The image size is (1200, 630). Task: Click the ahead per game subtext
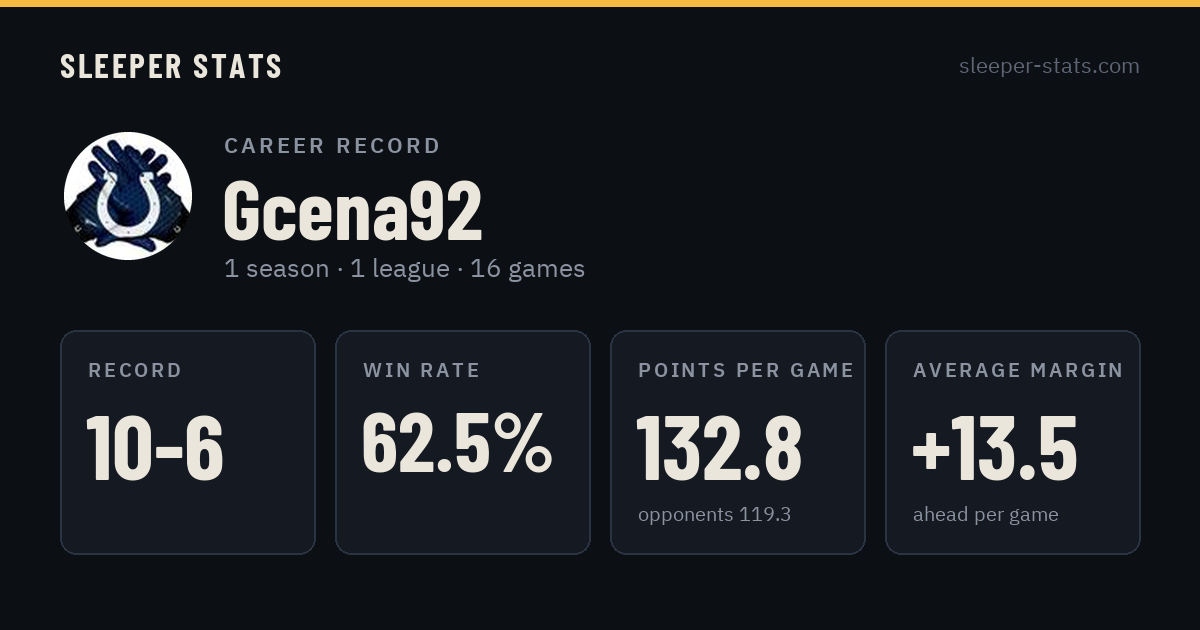(x=985, y=516)
